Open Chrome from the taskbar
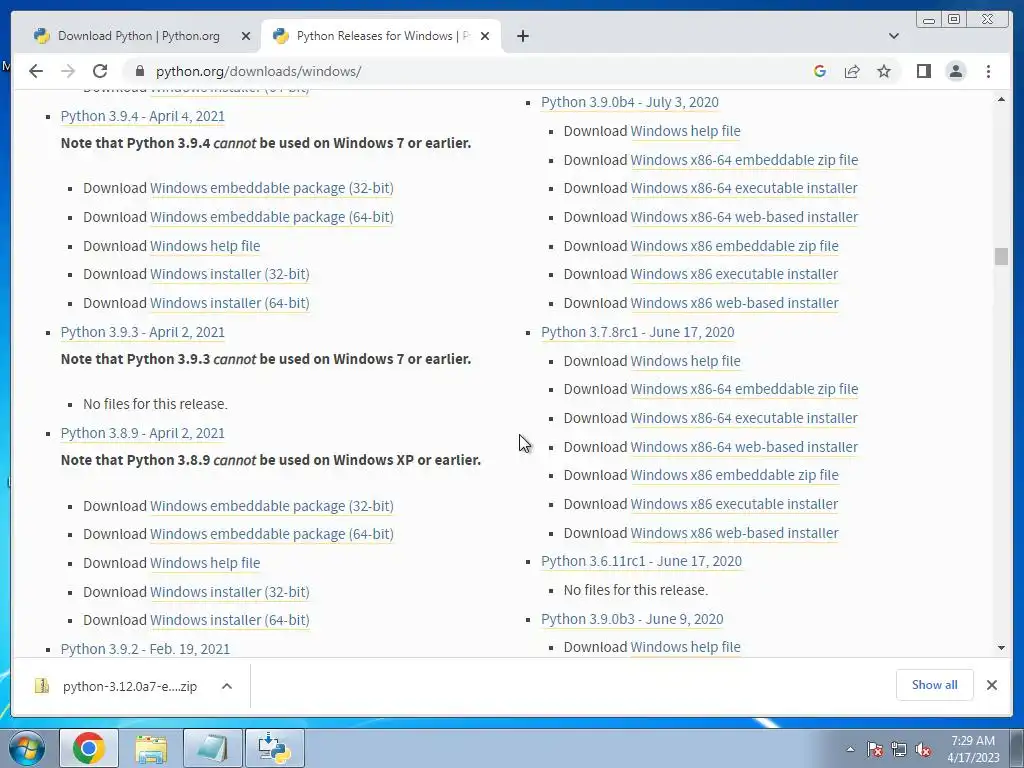1024x768 pixels. click(x=89, y=748)
